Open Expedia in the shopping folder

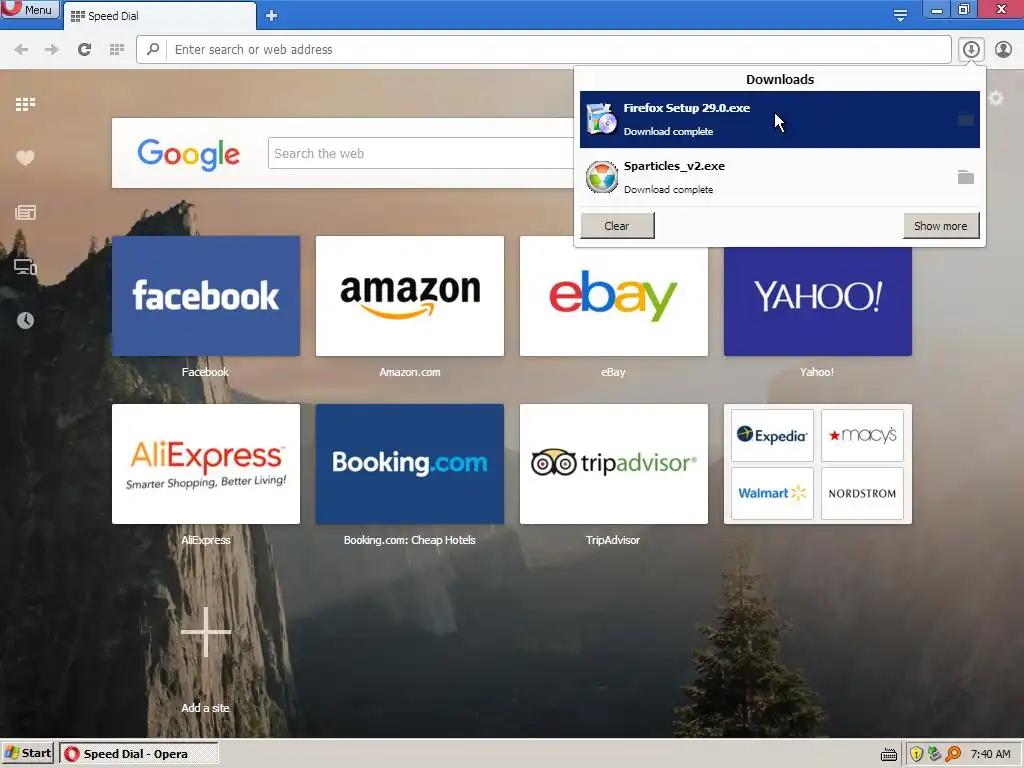(772, 436)
